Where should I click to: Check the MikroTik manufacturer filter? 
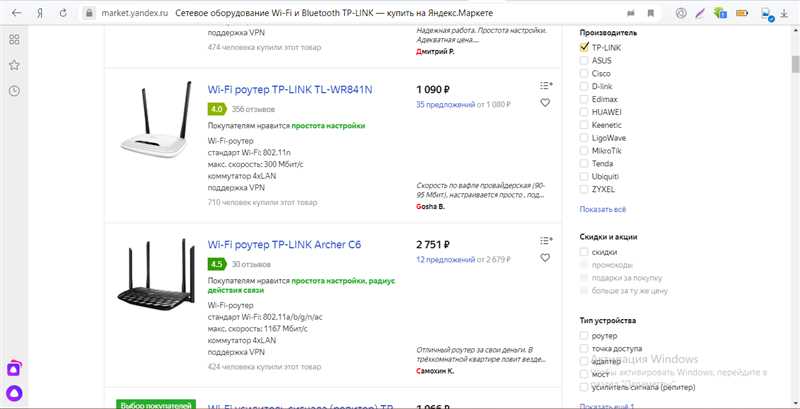point(584,151)
